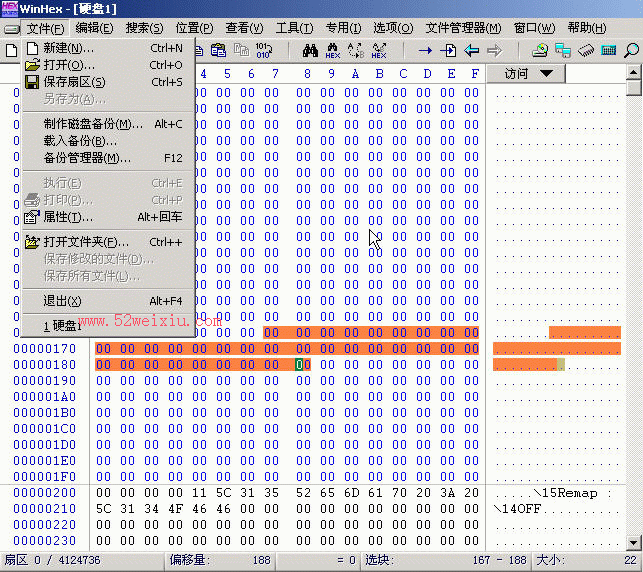
Task: Click the drive icon left of File menu
Action: pyautogui.click(x=11, y=29)
